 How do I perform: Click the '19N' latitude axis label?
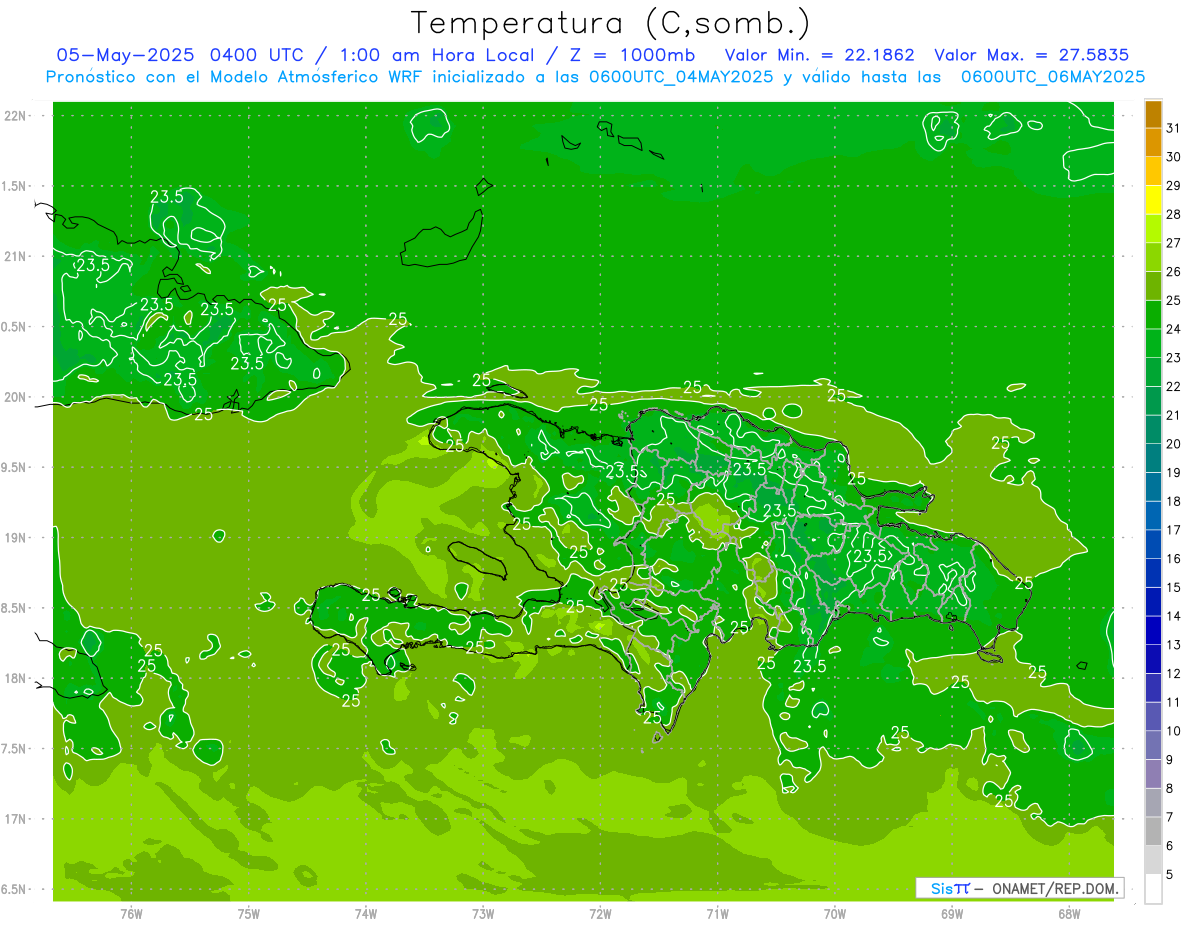pyautogui.click(x=16, y=538)
